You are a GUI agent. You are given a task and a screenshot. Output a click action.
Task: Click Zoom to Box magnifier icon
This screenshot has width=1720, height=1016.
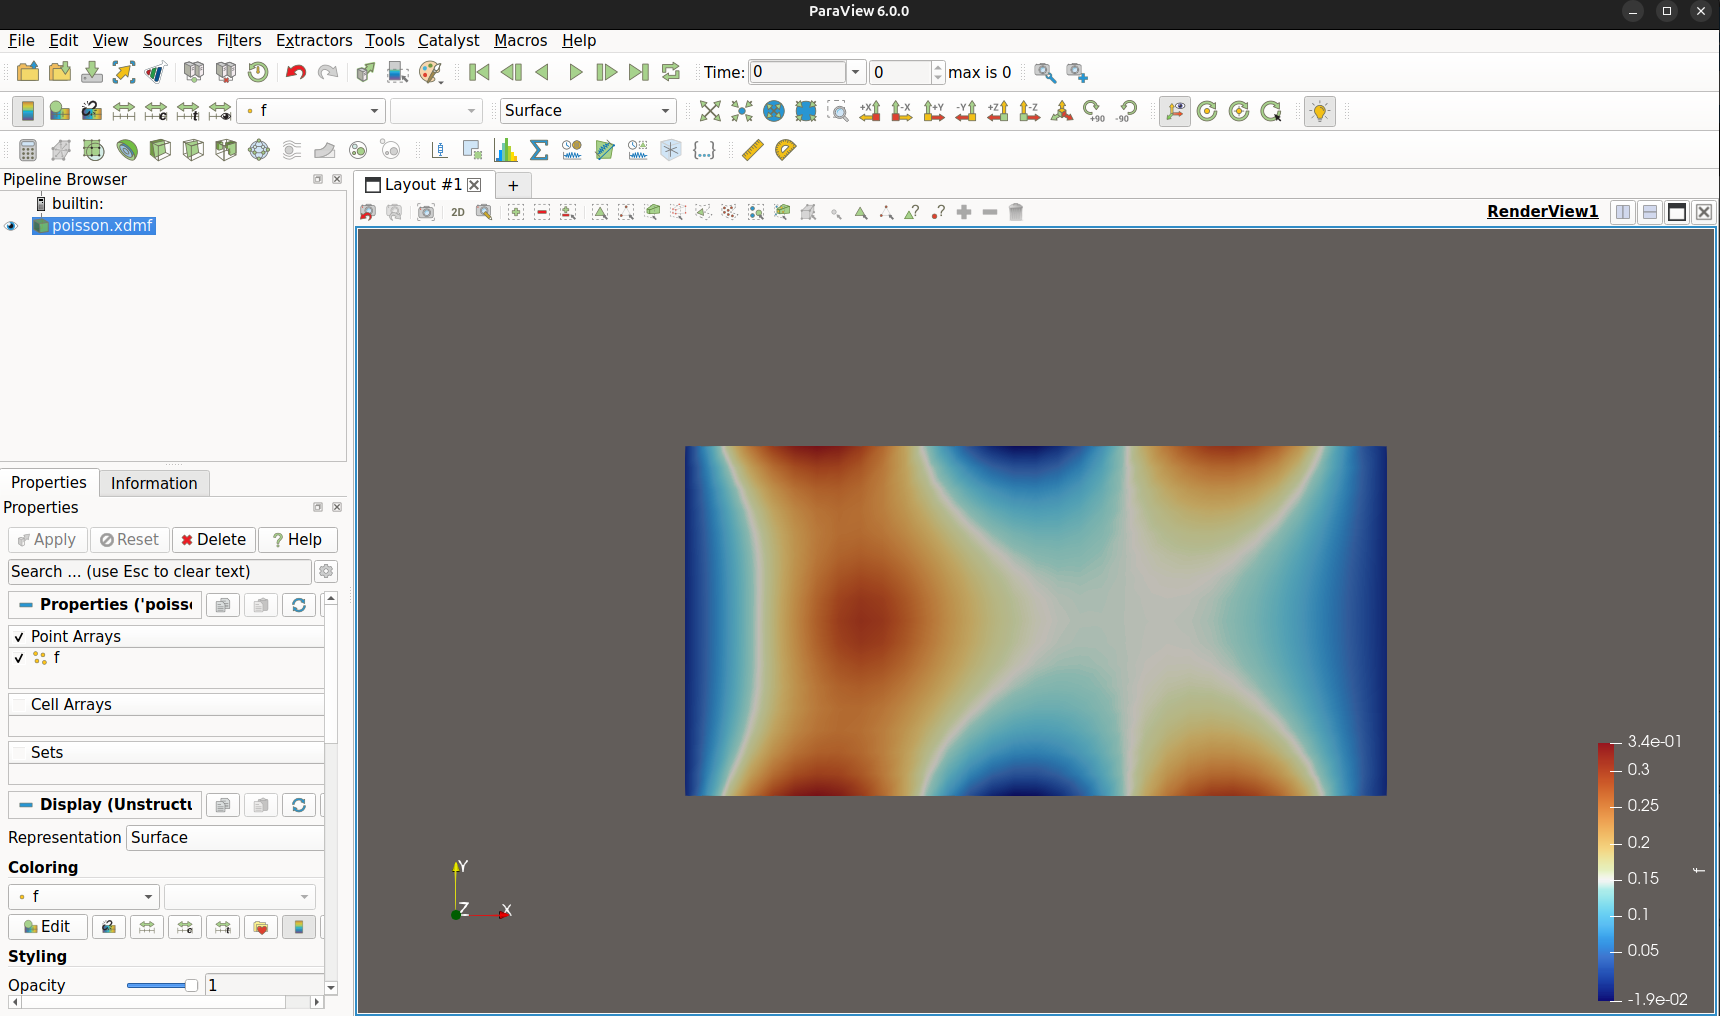tap(838, 111)
